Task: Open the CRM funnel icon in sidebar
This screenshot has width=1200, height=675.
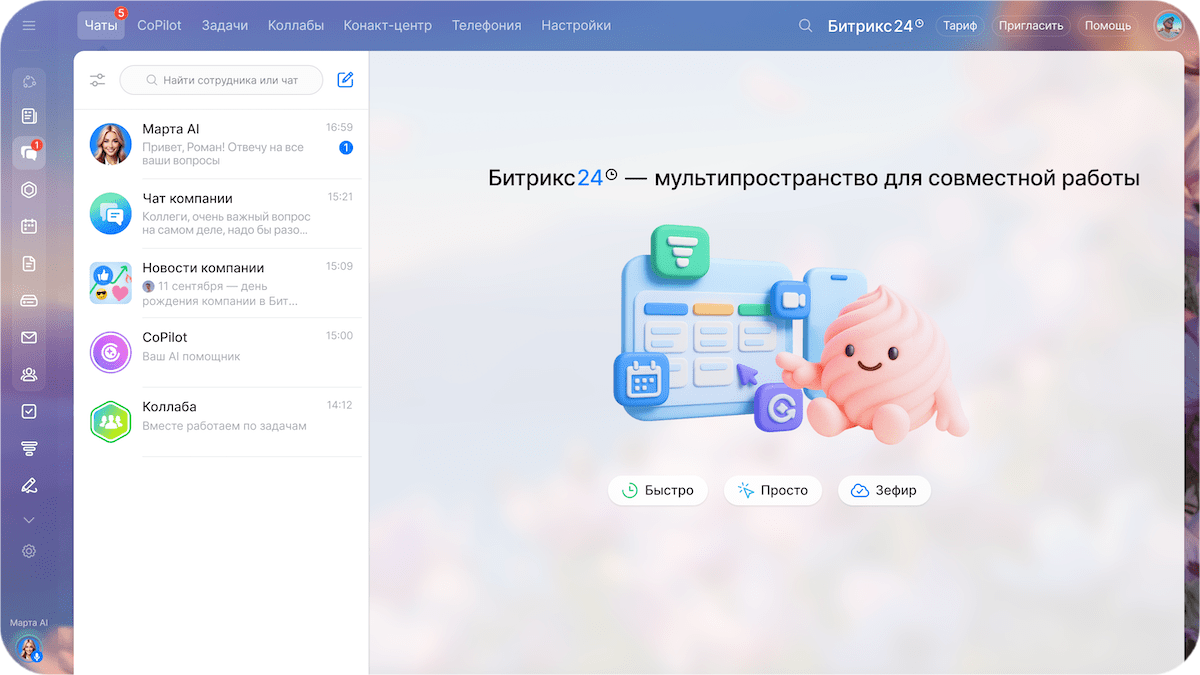Action: (29, 448)
